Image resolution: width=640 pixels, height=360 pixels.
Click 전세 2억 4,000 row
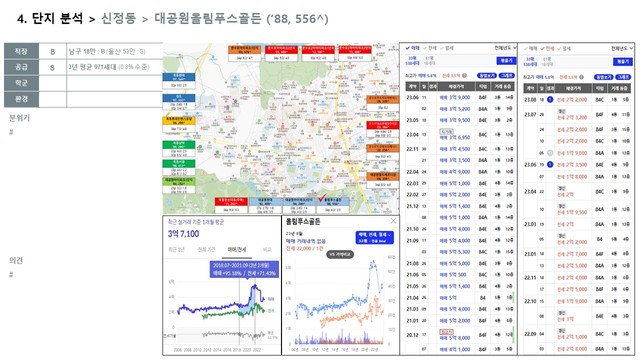pyautogui.click(x=577, y=278)
